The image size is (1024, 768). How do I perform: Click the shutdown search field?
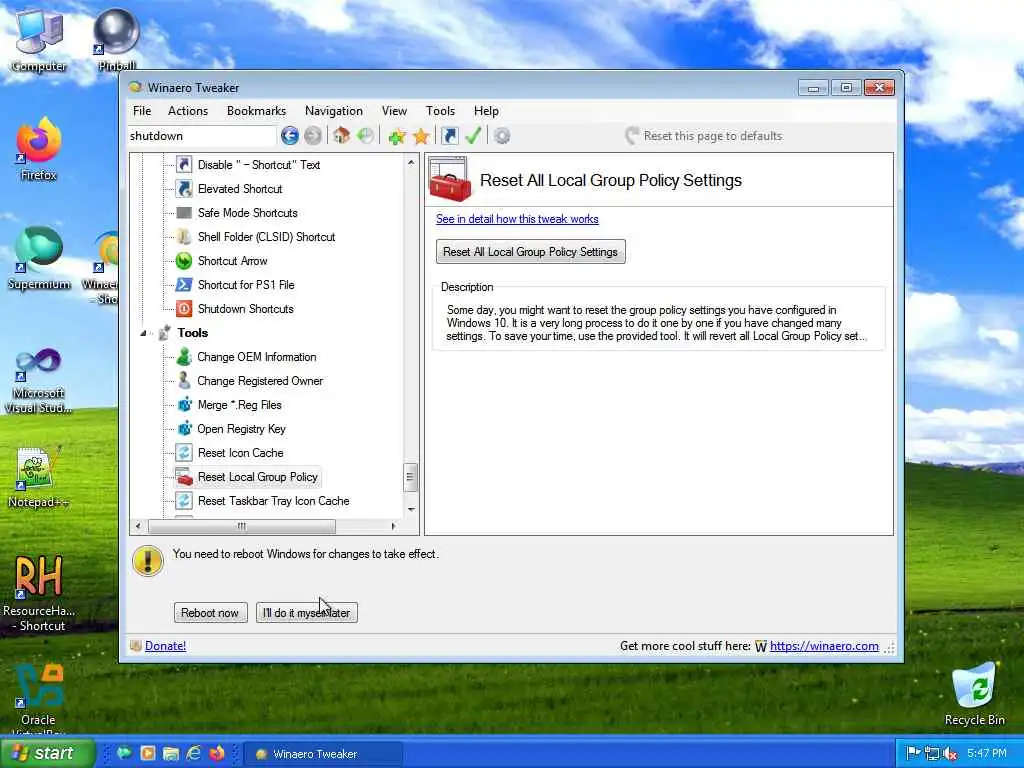click(x=201, y=136)
